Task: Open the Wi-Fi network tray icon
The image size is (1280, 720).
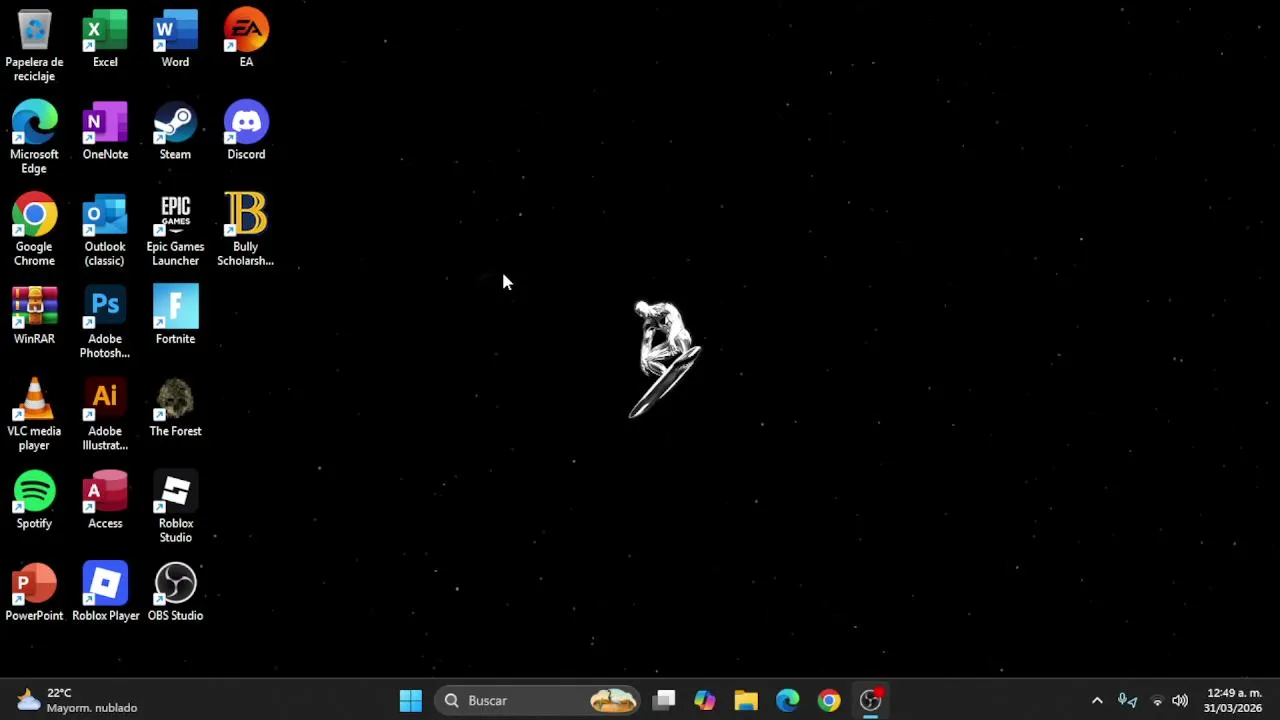Action: click(1157, 700)
